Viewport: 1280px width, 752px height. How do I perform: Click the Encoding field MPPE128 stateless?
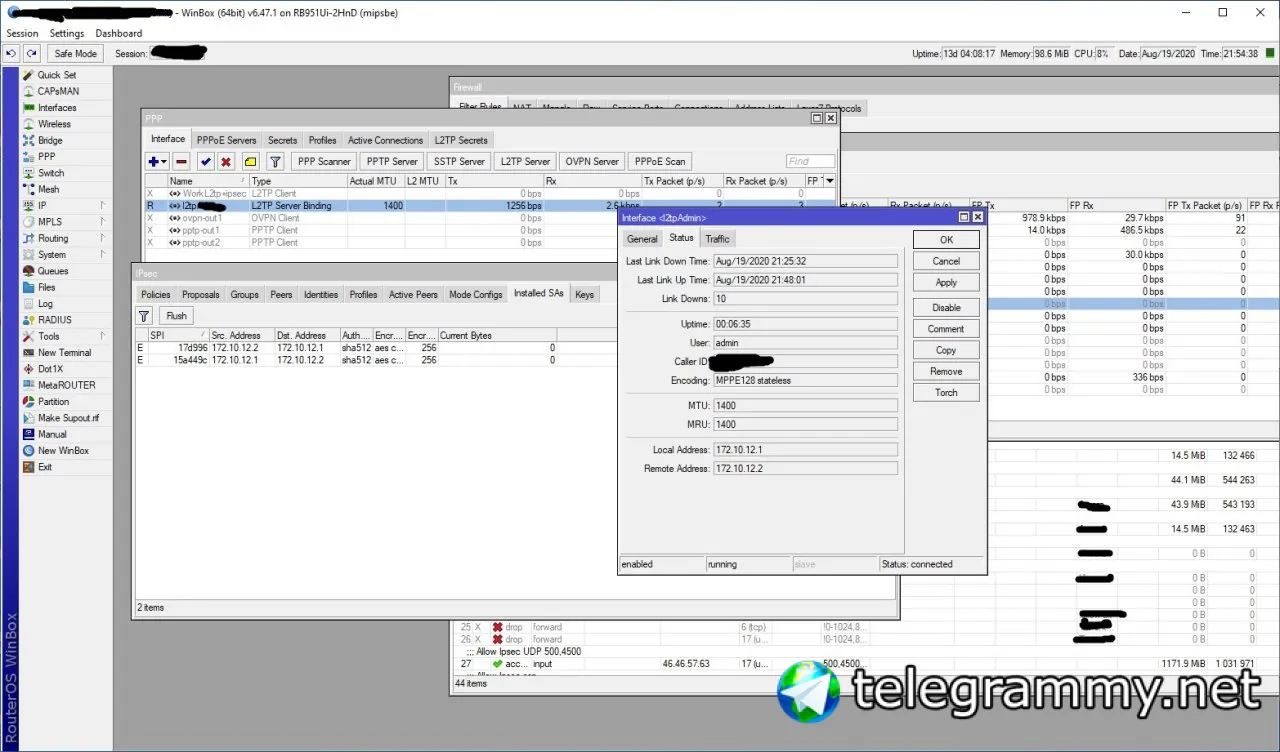click(805, 381)
